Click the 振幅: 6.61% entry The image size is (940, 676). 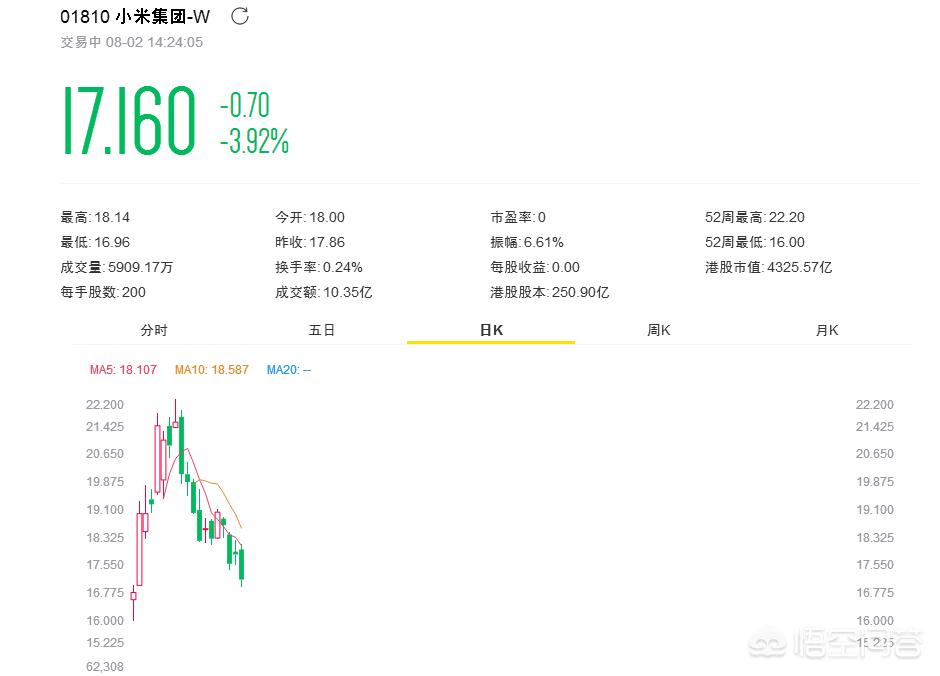[x=527, y=243]
